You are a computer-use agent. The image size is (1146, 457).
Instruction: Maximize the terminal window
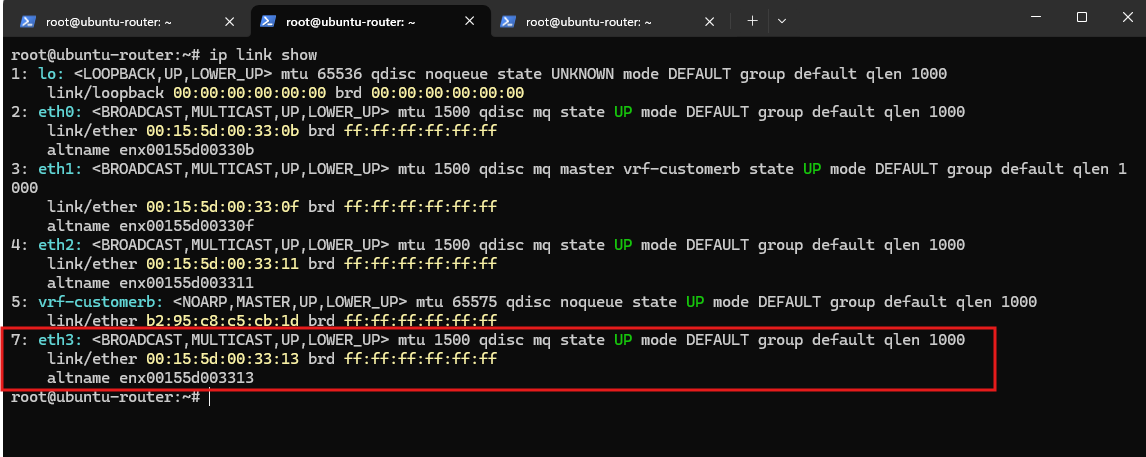pyautogui.click(x=1082, y=18)
